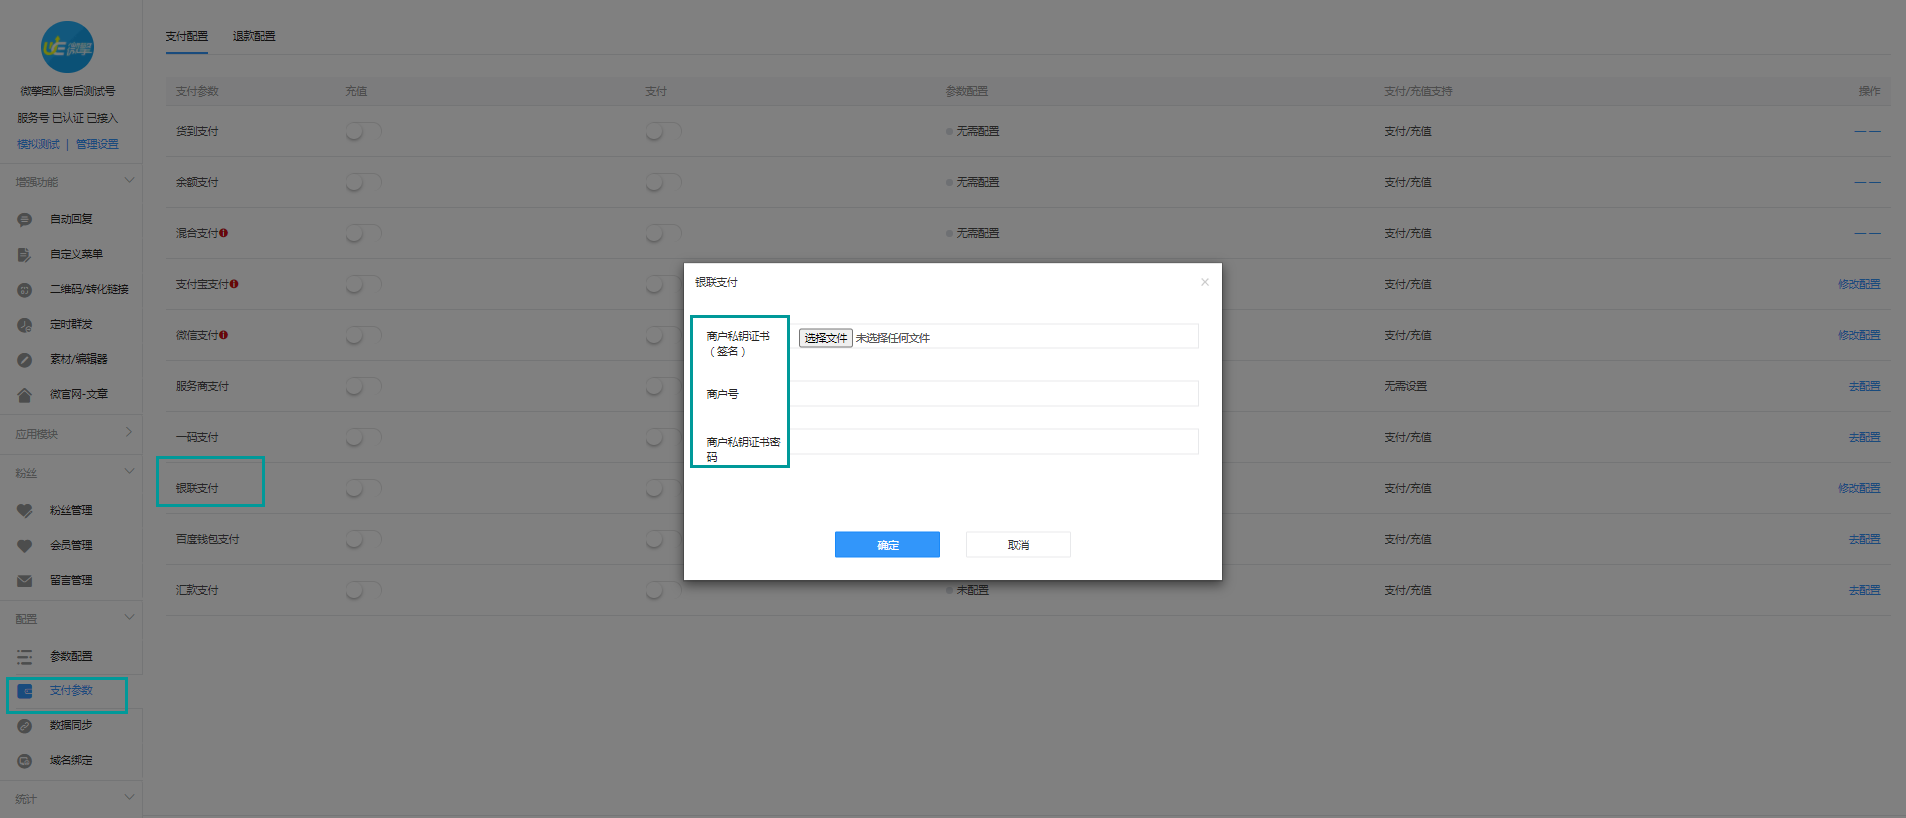Click the 二维码/转化链接 icon

(25, 289)
